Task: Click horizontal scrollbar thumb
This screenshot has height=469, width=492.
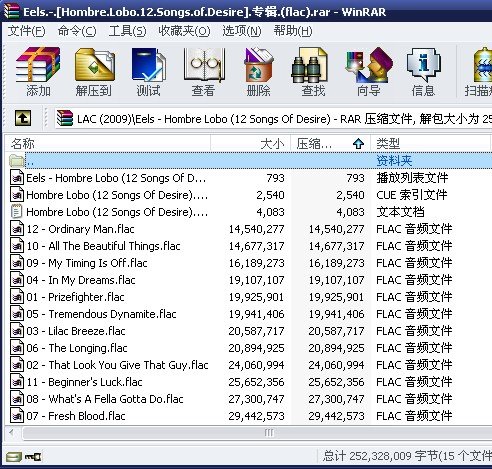Action: [257, 433]
